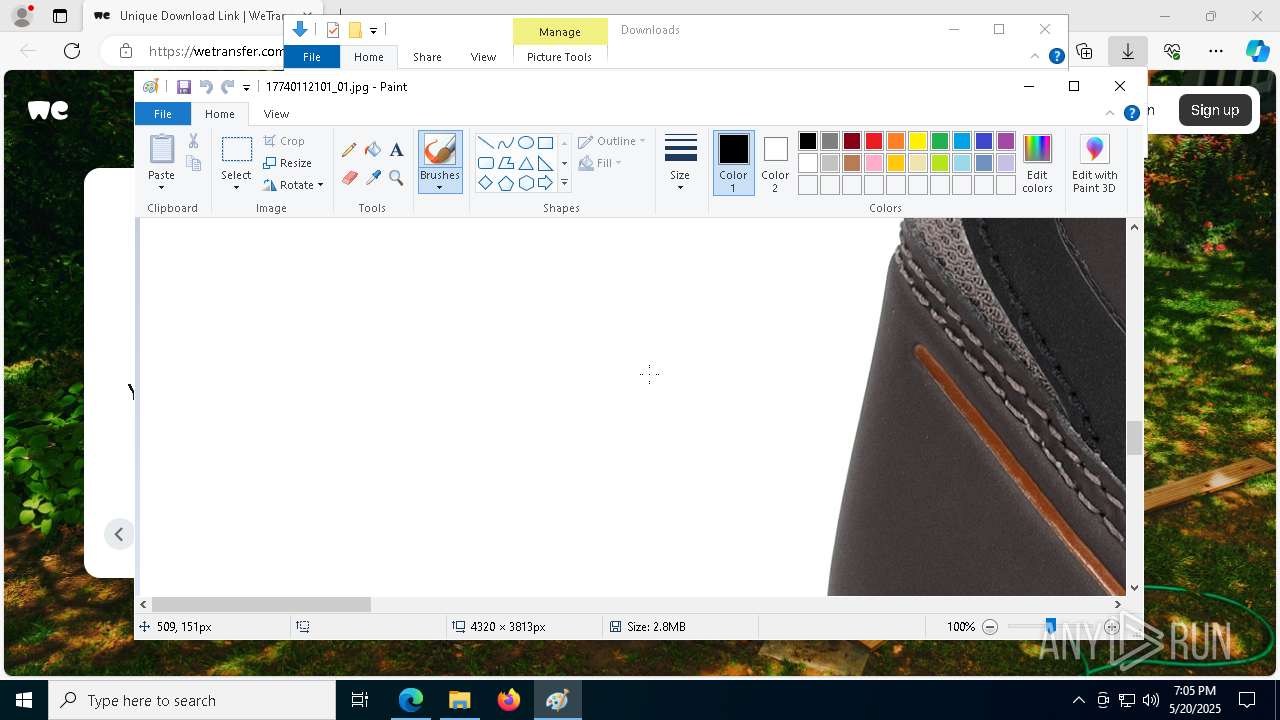This screenshot has width=1280, height=720.
Task: Select the Eraser tool
Action: (349, 178)
